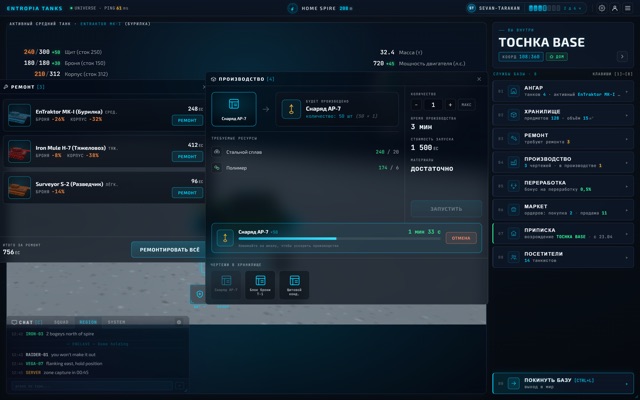Expand the Ремонт row chevron
The image size is (640, 400).
(x=627, y=139)
